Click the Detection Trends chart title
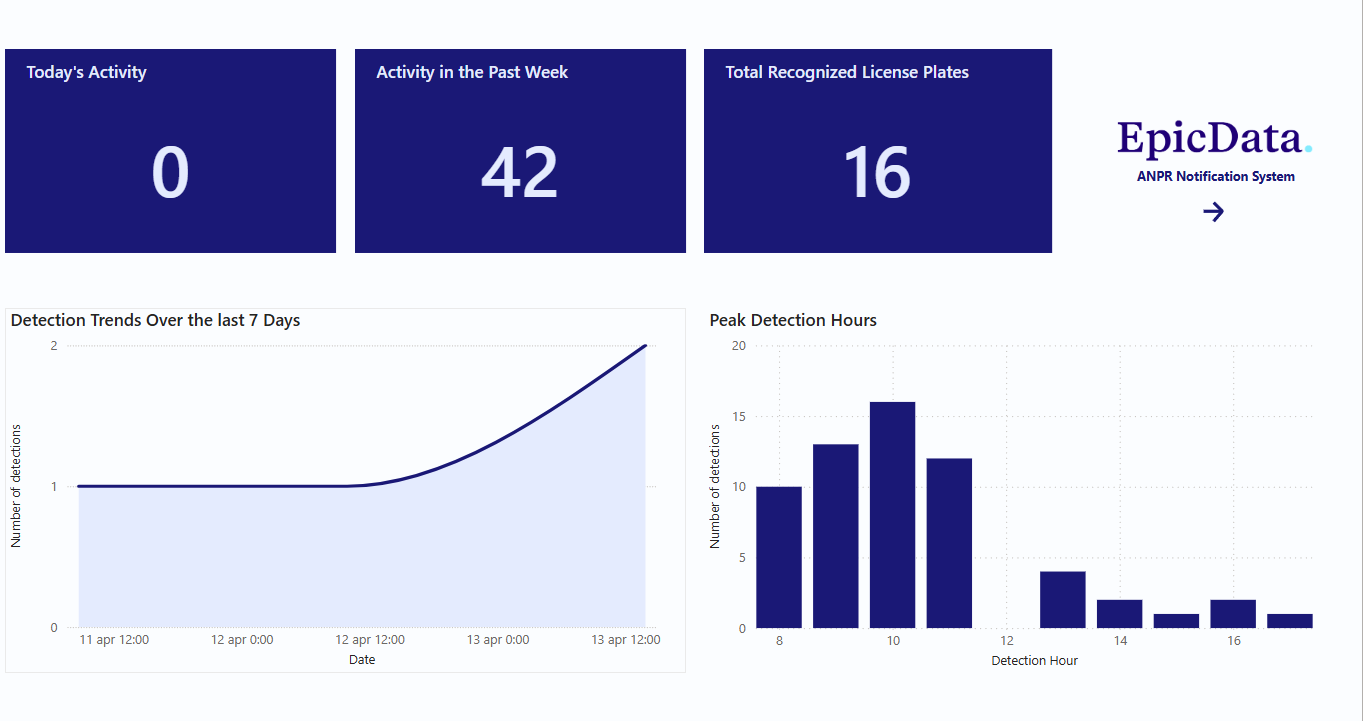1371x721 pixels. pyautogui.click(x=155, y=320)
